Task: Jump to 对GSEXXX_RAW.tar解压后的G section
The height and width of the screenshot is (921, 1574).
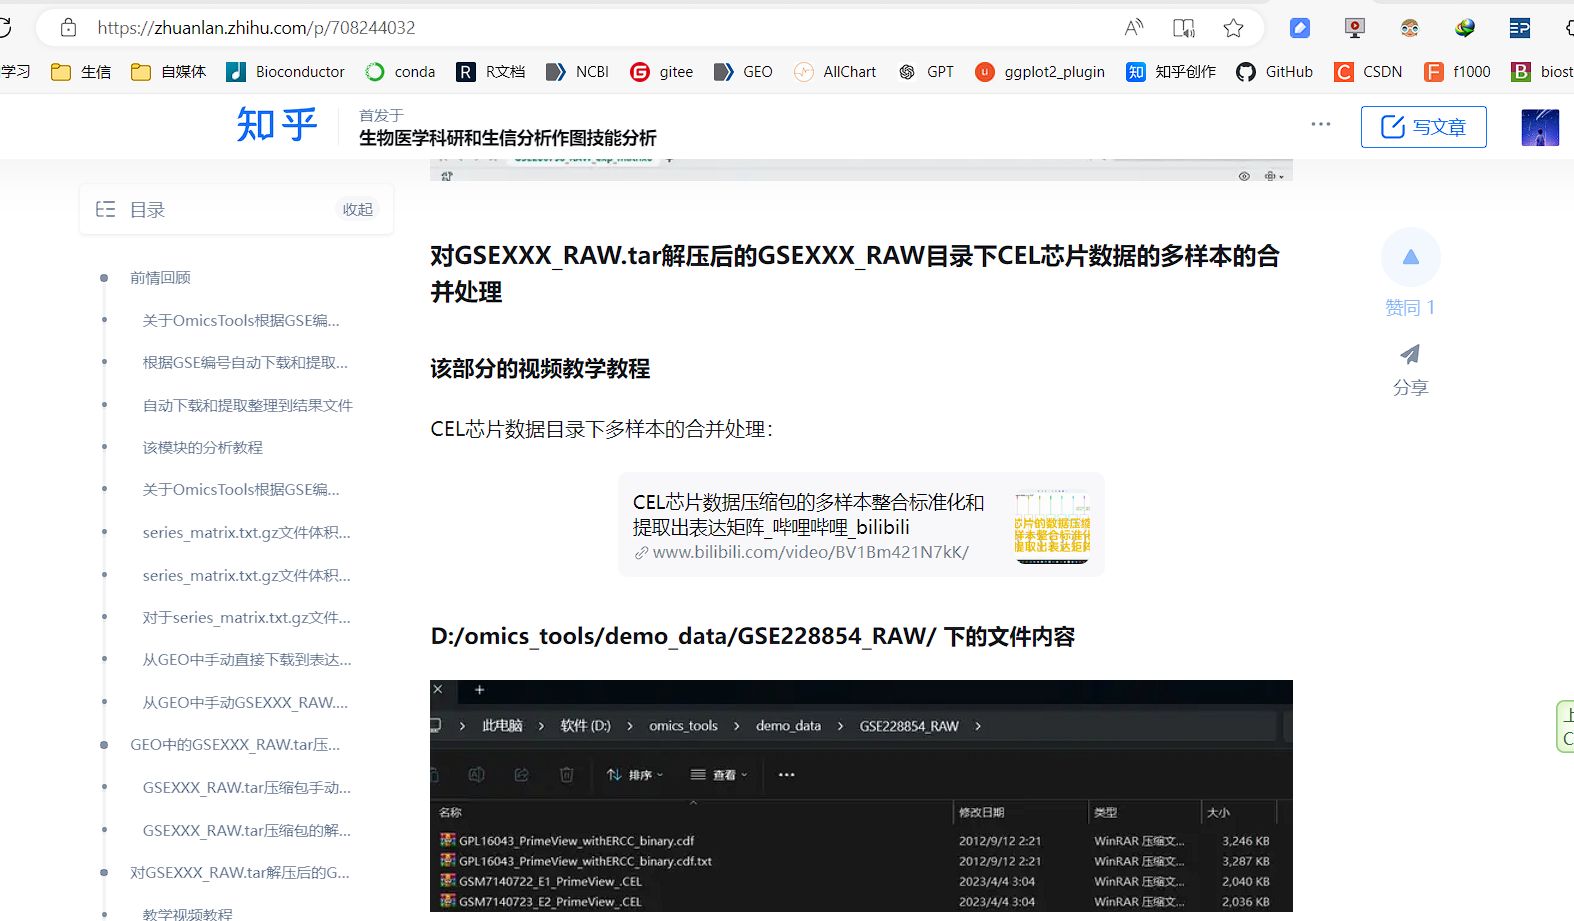Action: (x=240, y=873)
